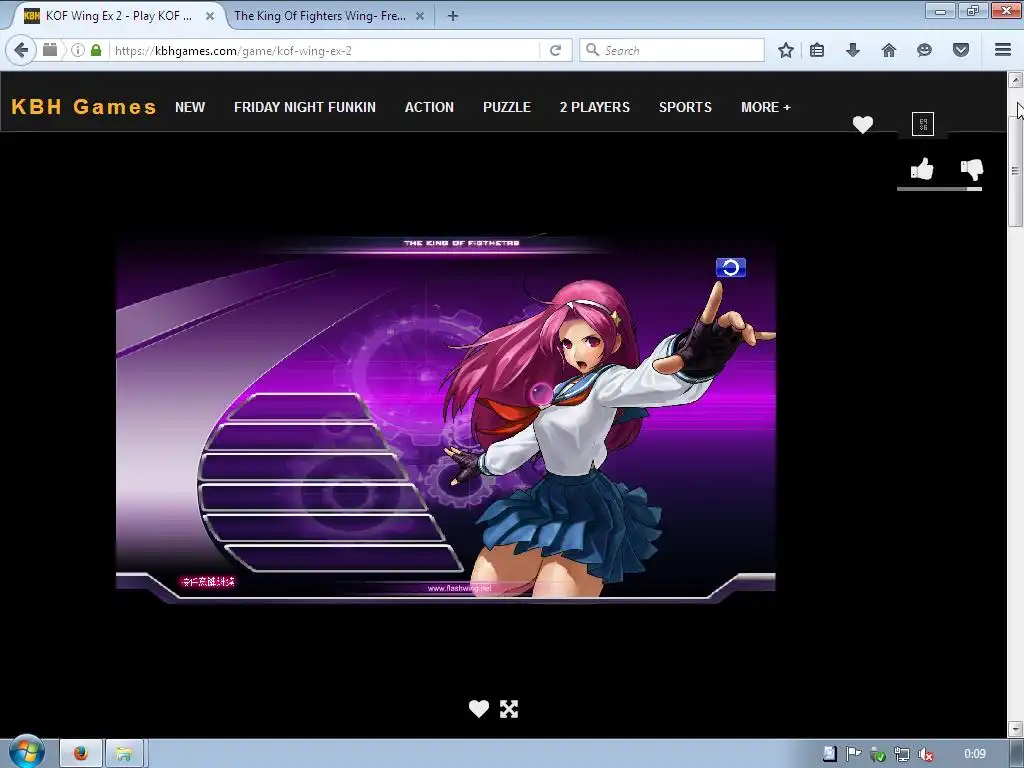Select the fourth game menu slot
The height and width of the screenshot is (768, 1024).
click(313, 498)
